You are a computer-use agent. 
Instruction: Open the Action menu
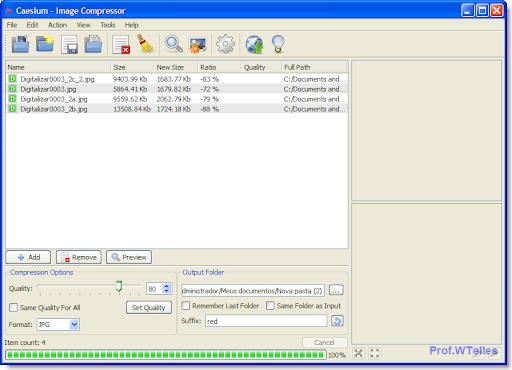pos(57,25)
